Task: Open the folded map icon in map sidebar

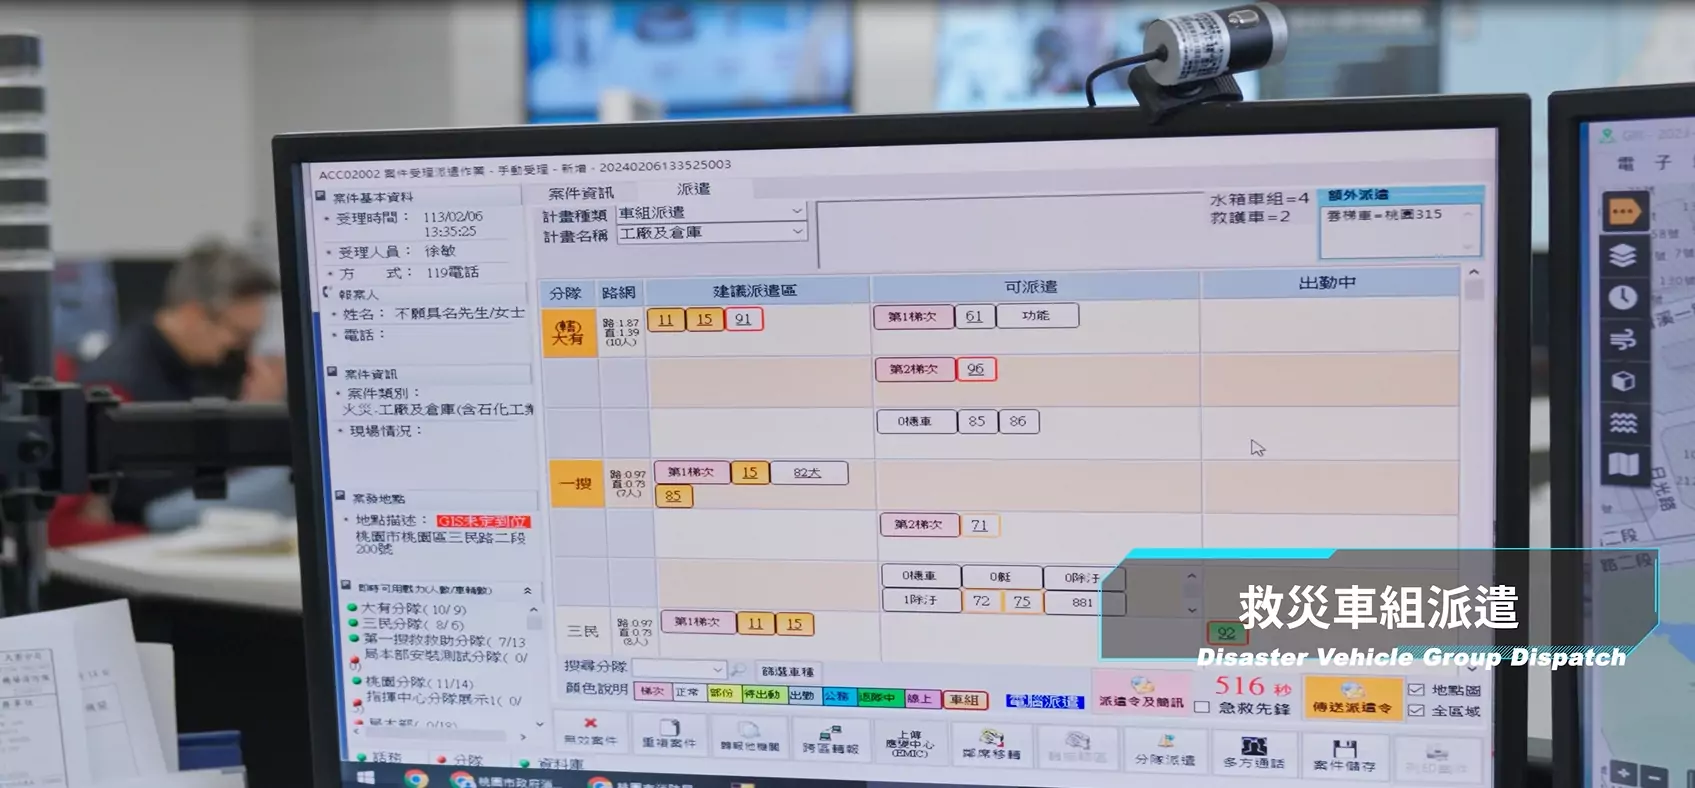Action: point(1623,464)
